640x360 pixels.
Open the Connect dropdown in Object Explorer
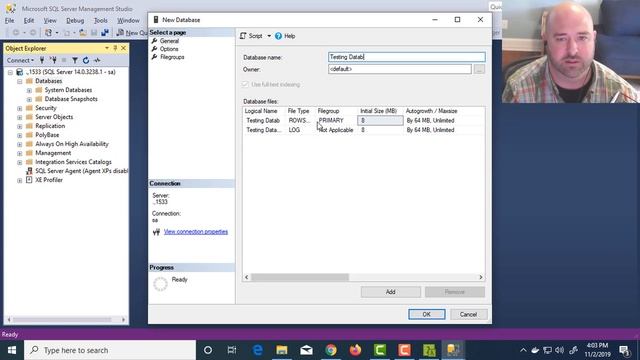[x=20, y=60]
